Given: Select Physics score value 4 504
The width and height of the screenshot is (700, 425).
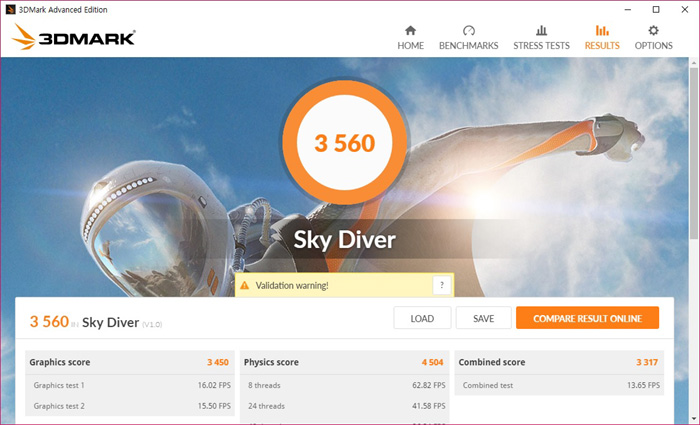Looking at the screenshot, I should [x=433, y=362].
